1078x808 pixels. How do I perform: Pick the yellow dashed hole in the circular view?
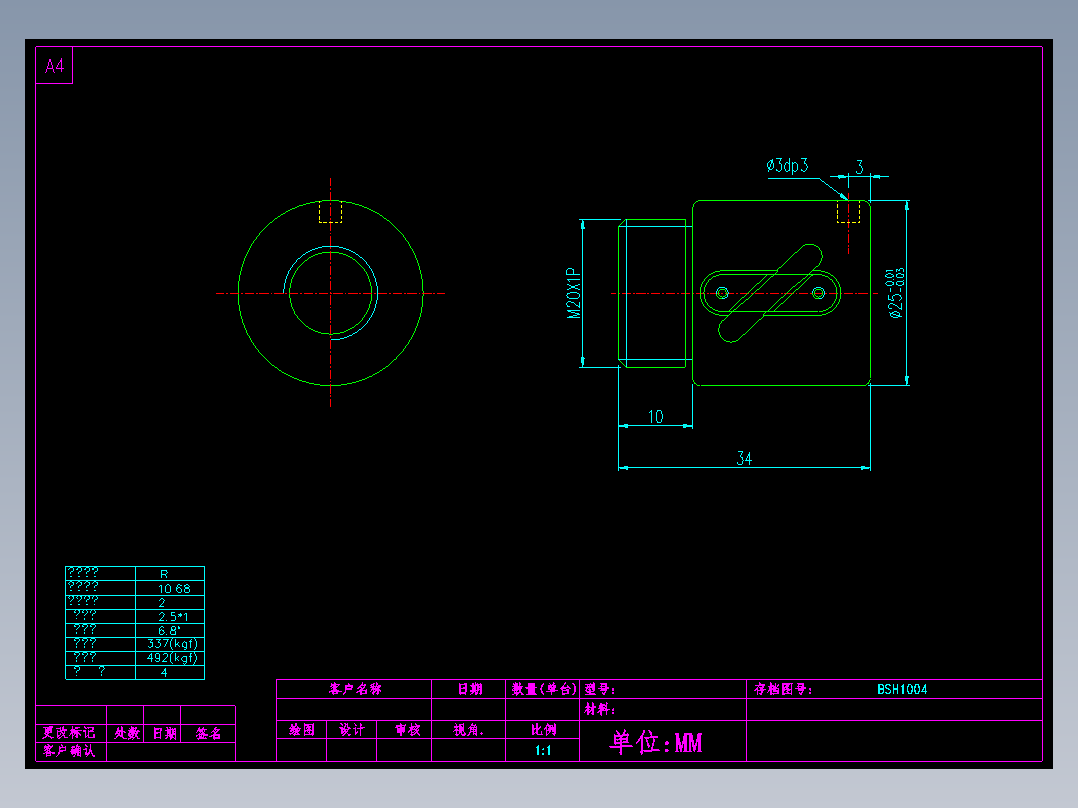tap(331, 212)
